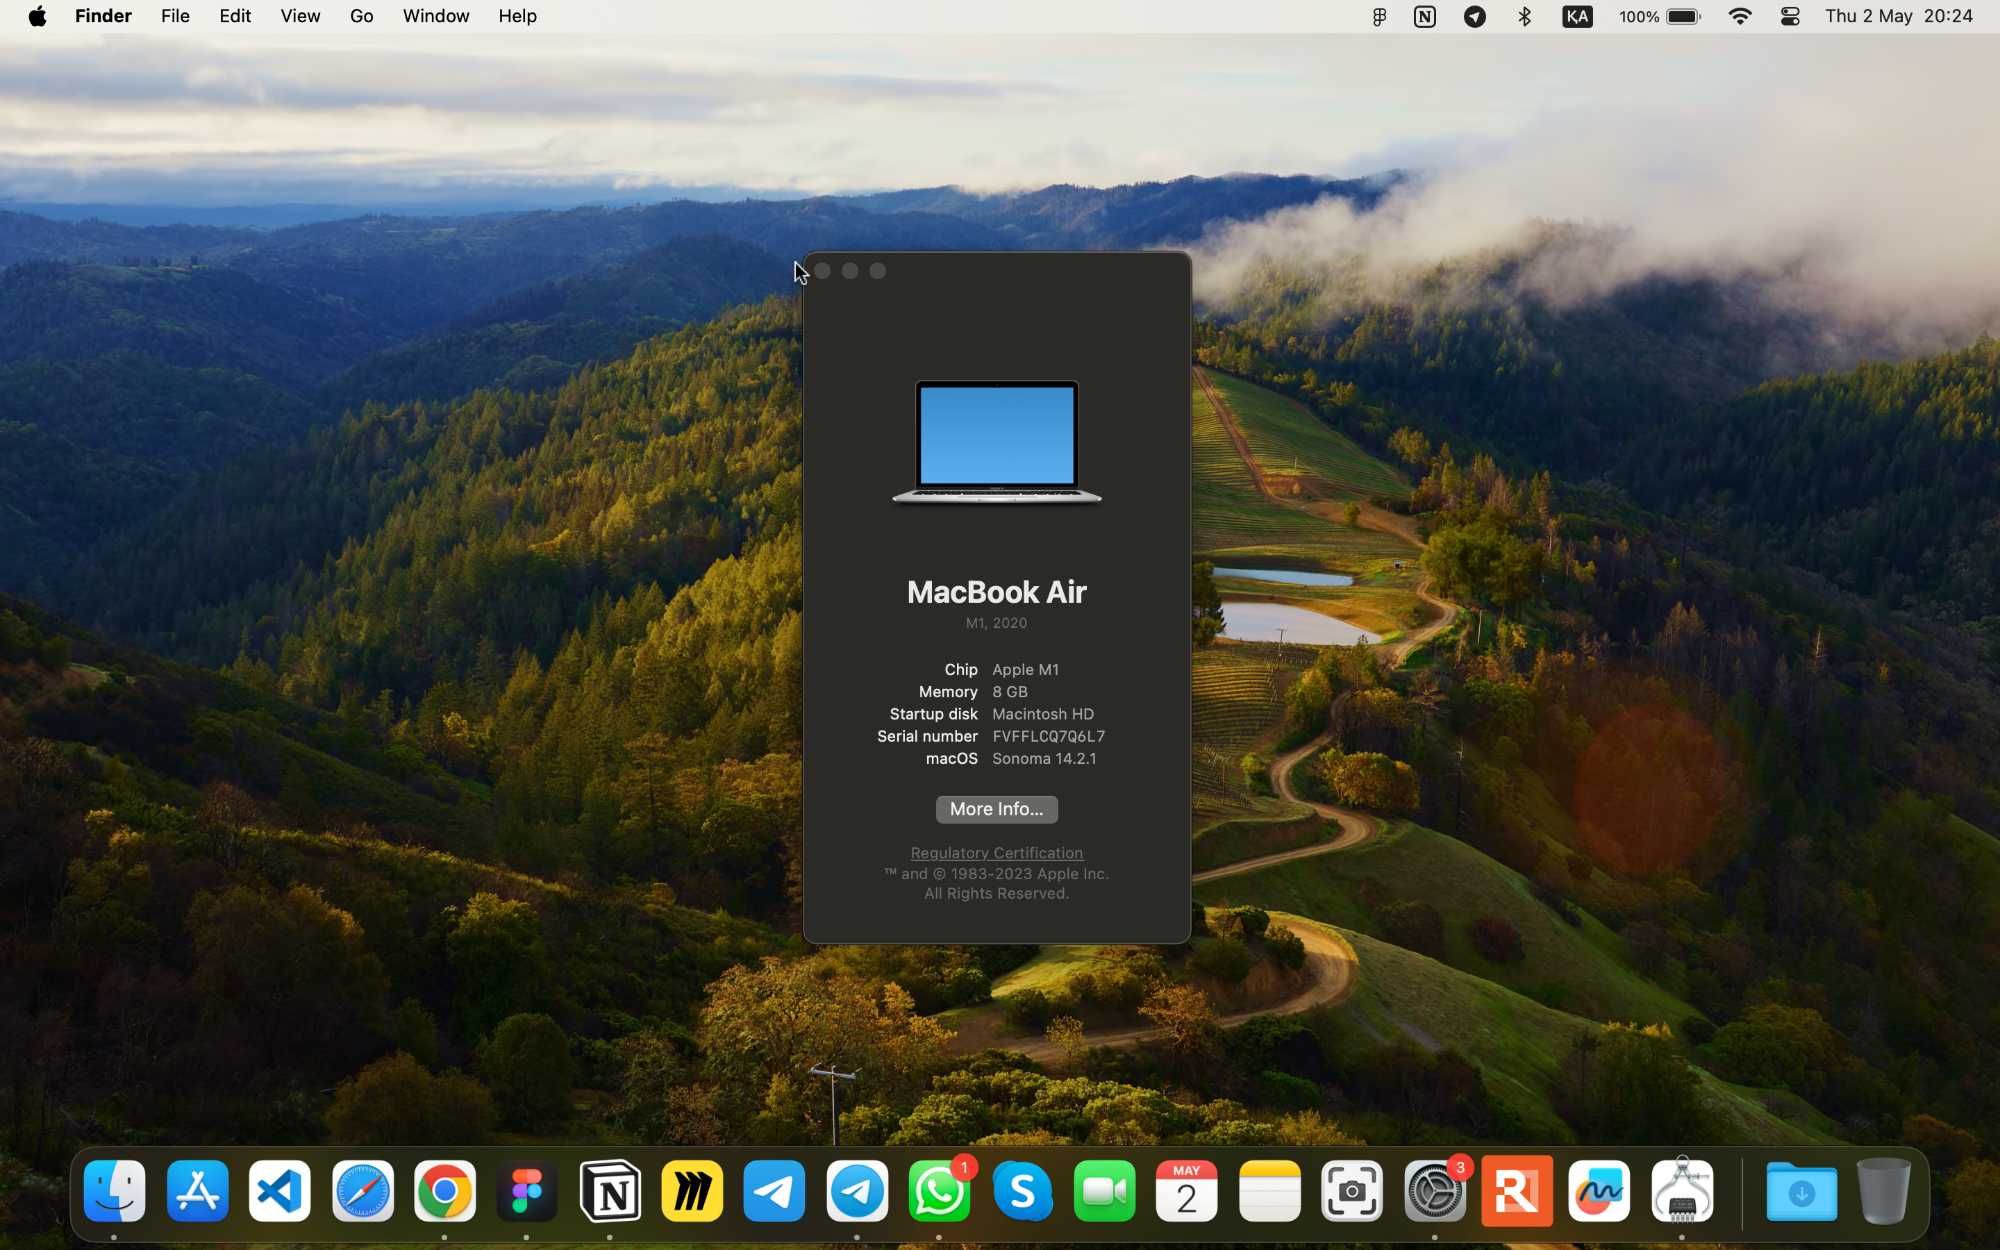Screen dimensions: 2000x1250
Task: Open System Information calipers icon in Dock
Action: (1682, 1191)
